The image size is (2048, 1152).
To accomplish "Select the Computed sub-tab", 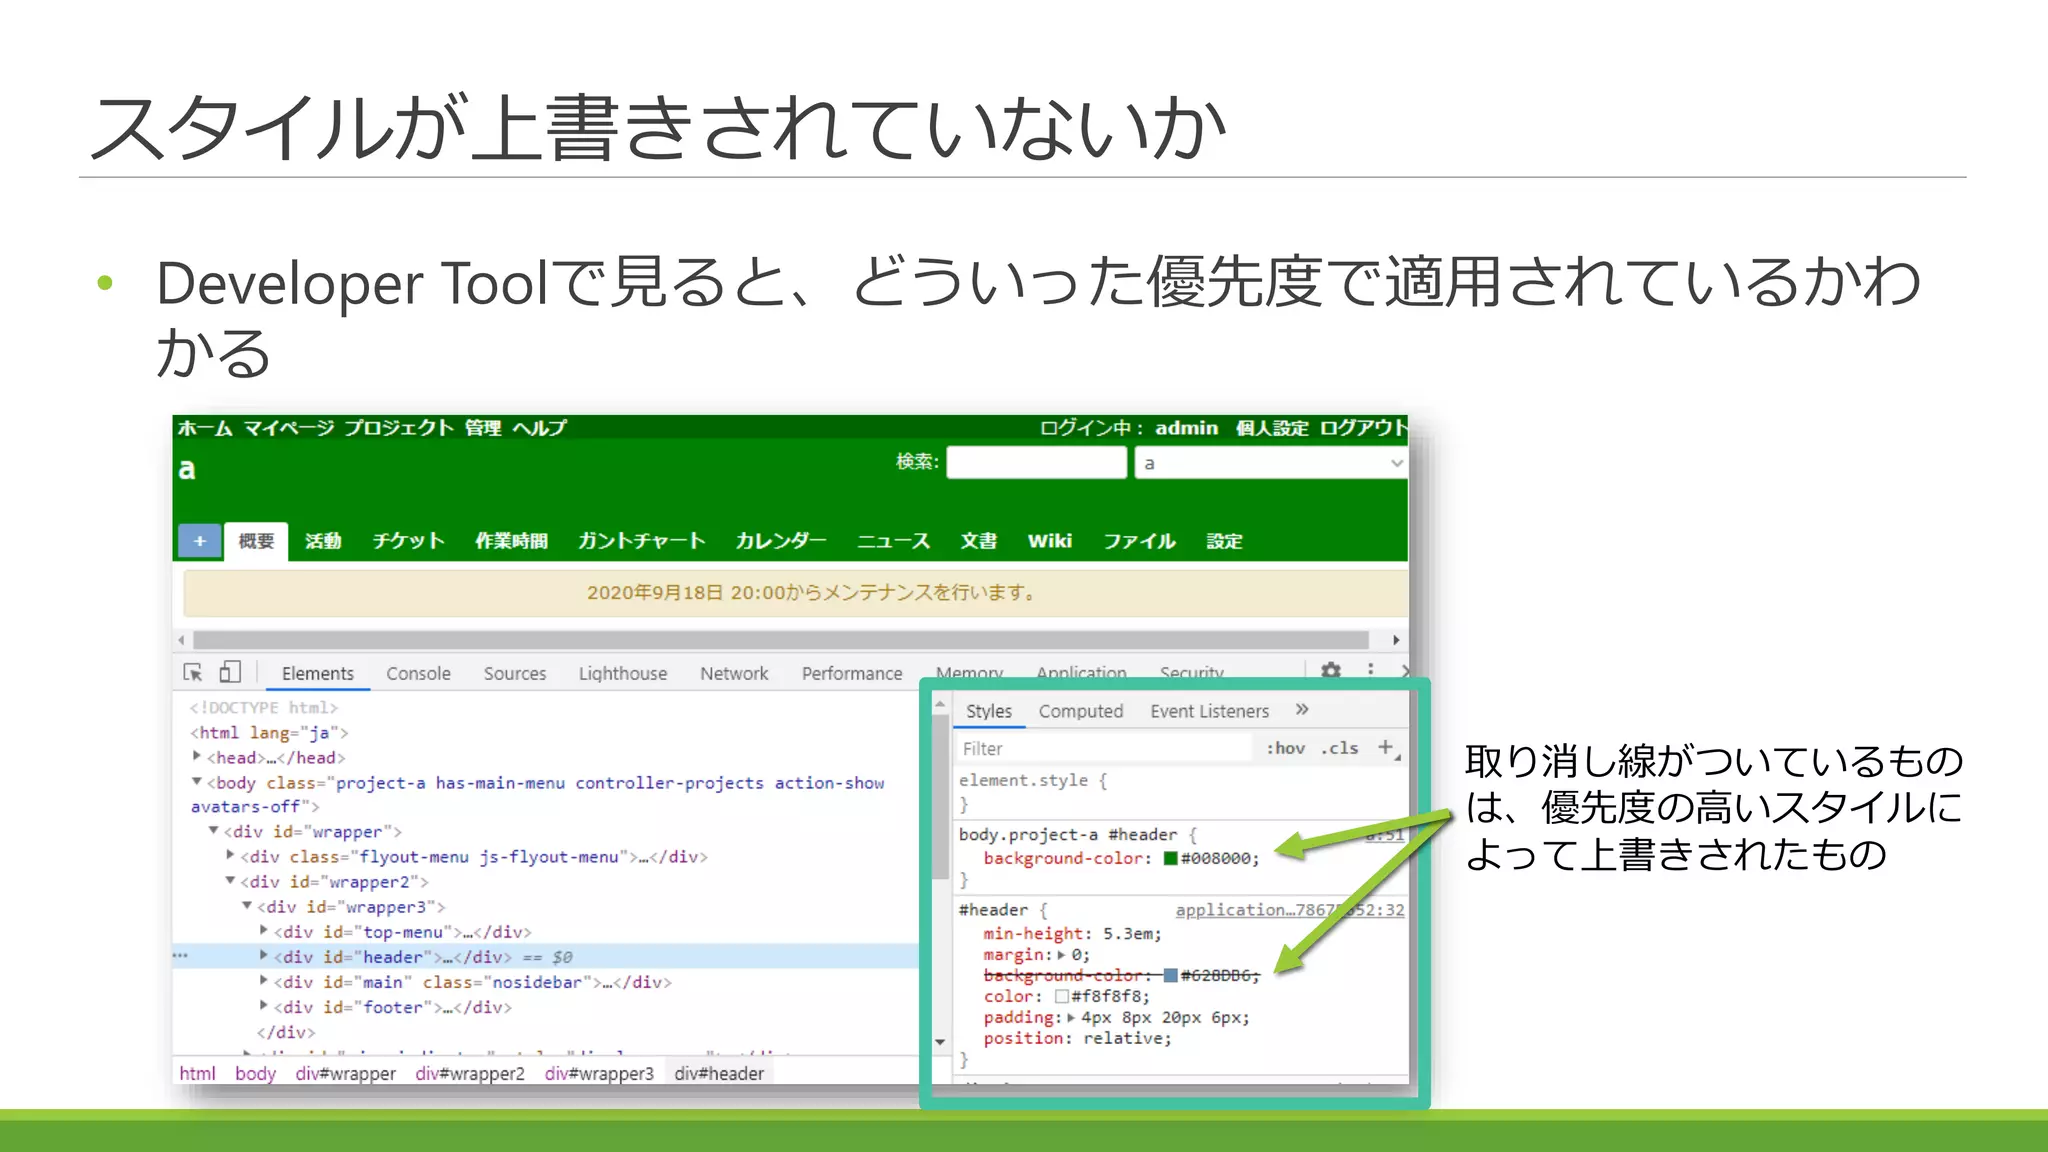I will [1081, 711].
